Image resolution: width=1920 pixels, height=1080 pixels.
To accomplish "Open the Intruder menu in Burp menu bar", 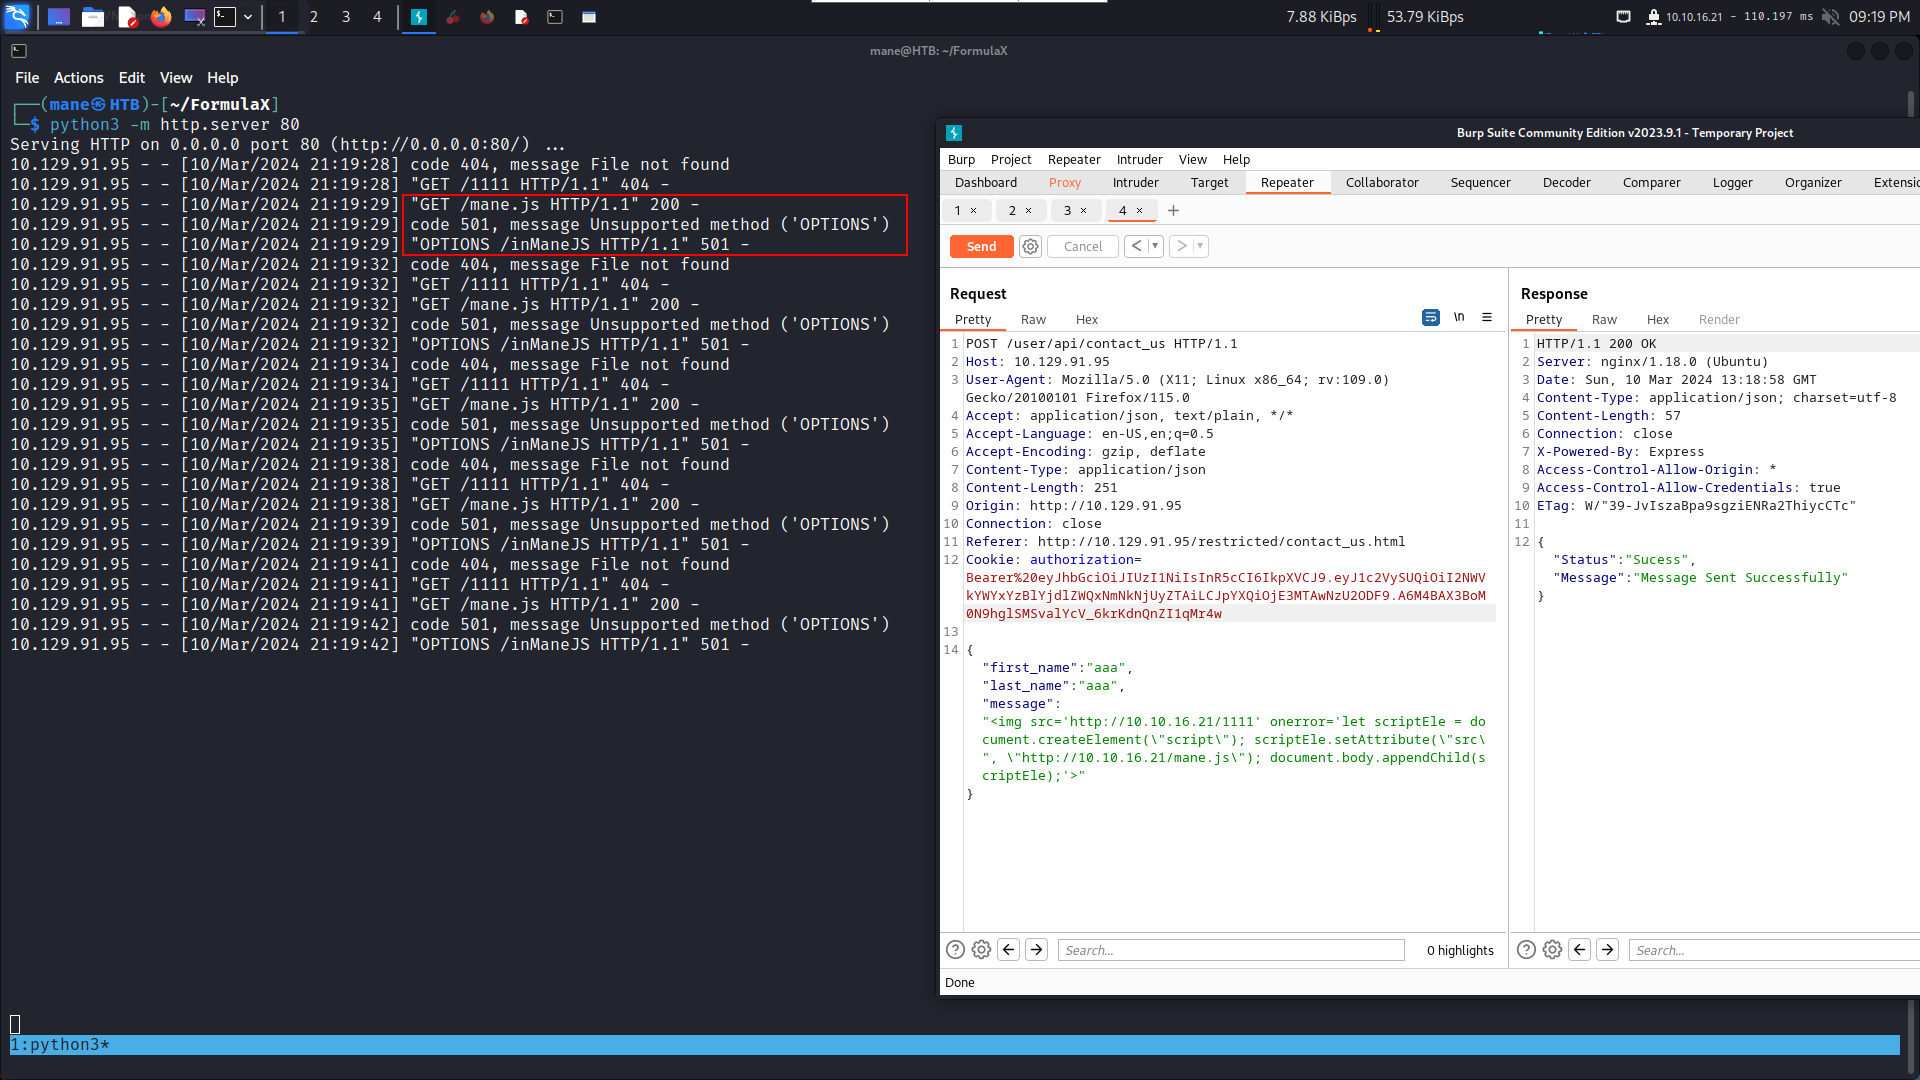I will pyautogui.click(x=1139, y=159).
